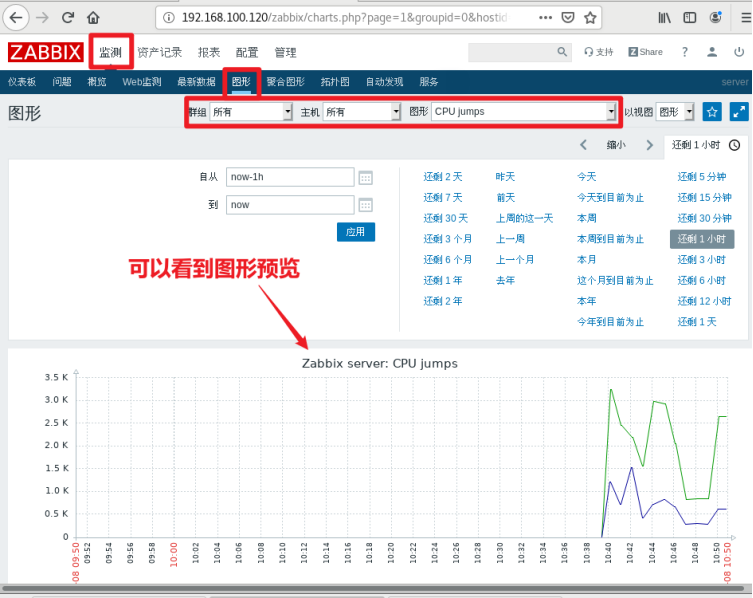Click the browser forward arrow
Viewport: 753px width, 598px height.
click(43, 18)
